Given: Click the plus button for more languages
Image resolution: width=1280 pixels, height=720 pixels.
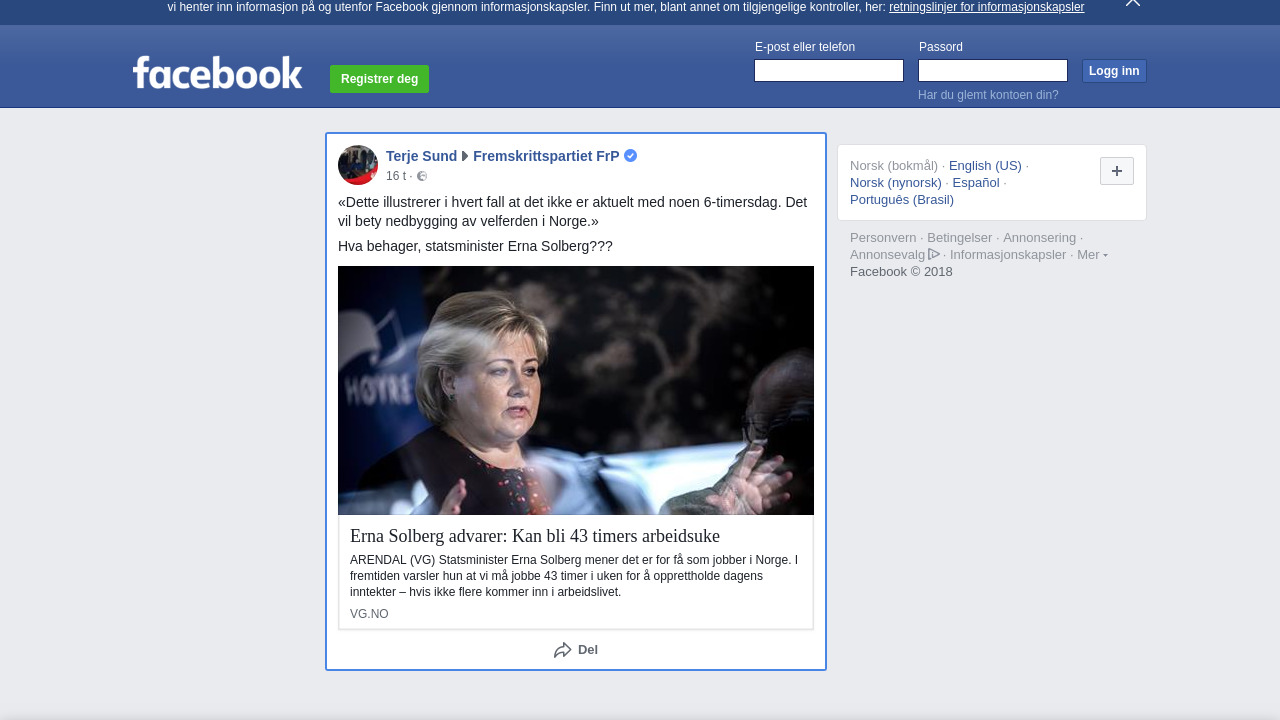Looking at the screenshot, I should 1117,171.
